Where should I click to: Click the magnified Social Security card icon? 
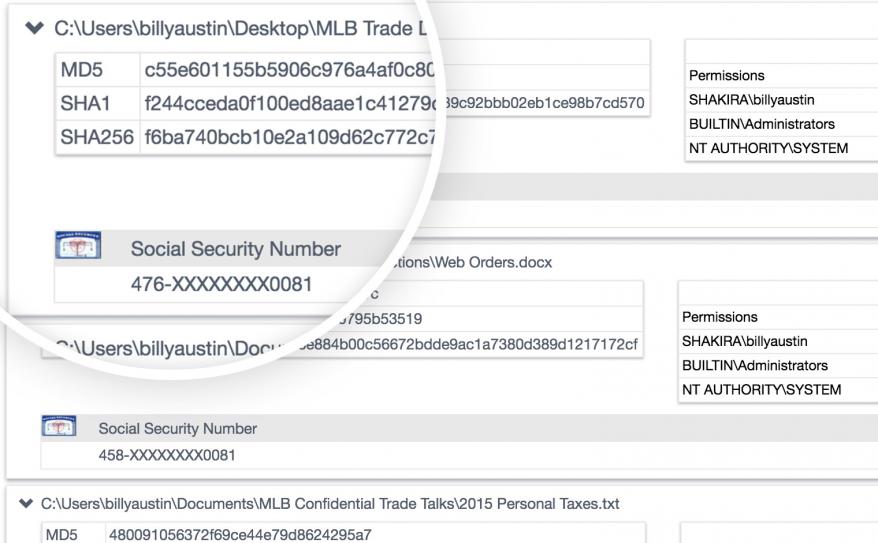click(77, 249)
